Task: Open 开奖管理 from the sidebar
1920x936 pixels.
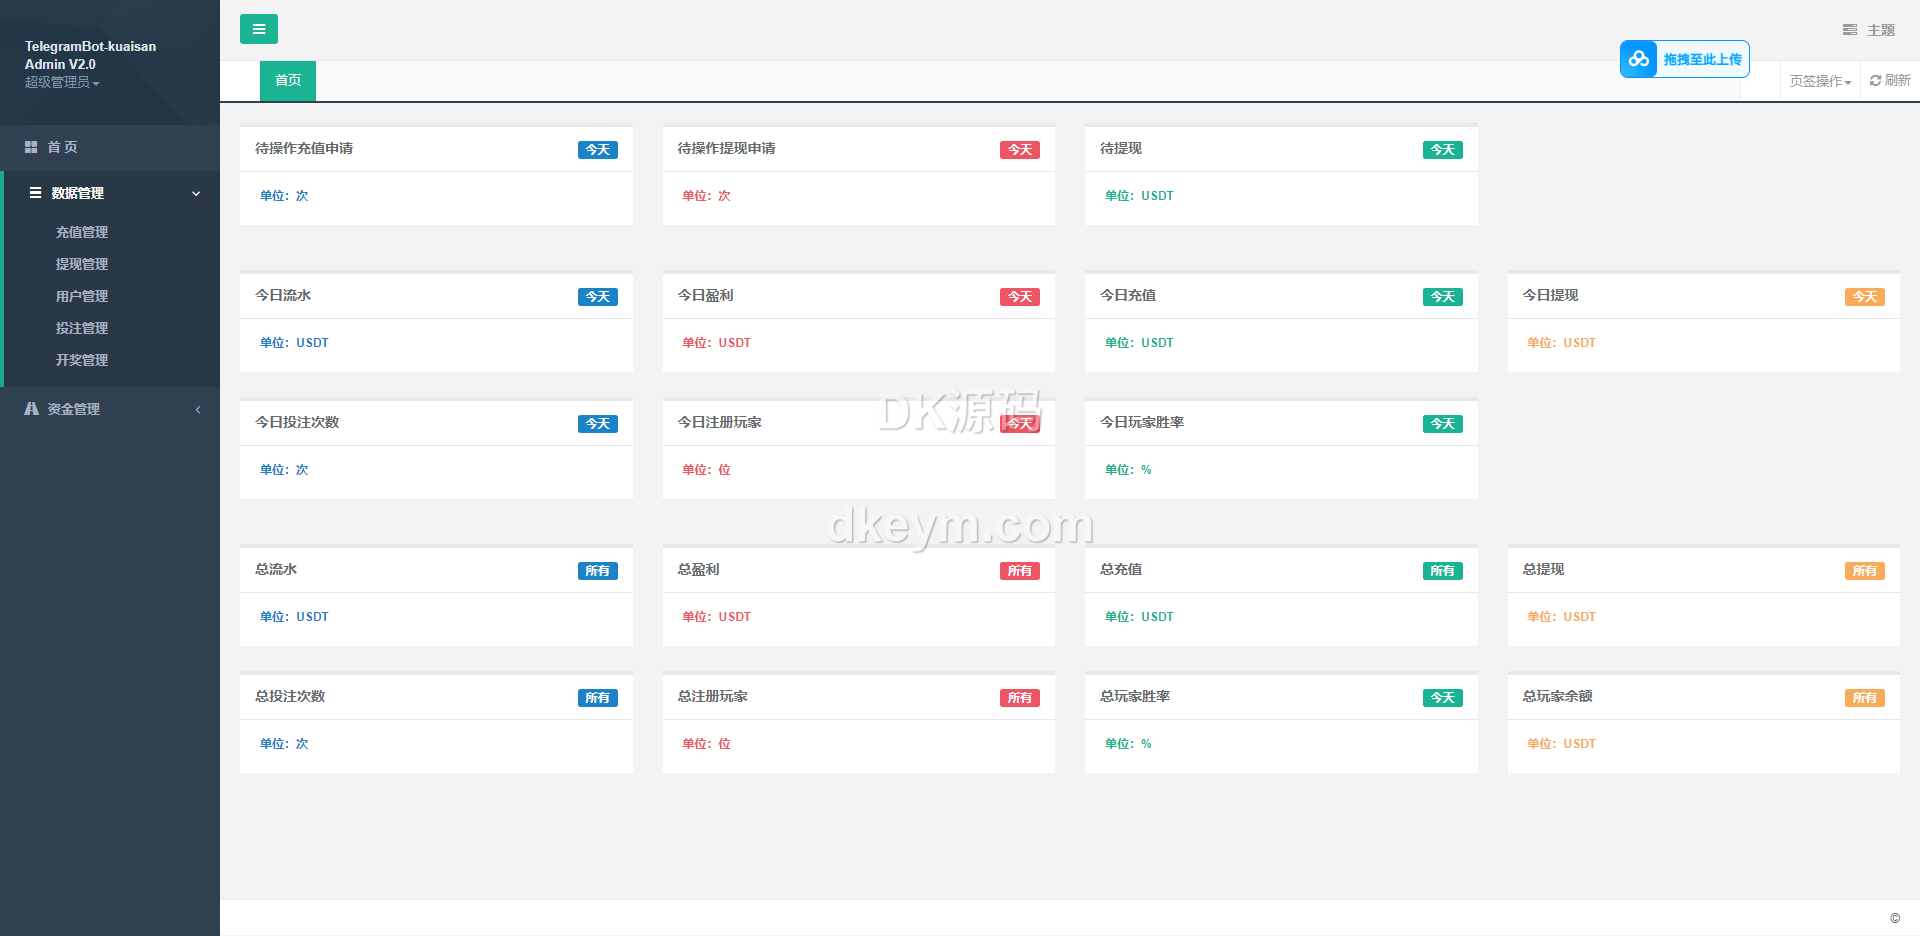Action: pyautogui.click(x=82, y=360)
